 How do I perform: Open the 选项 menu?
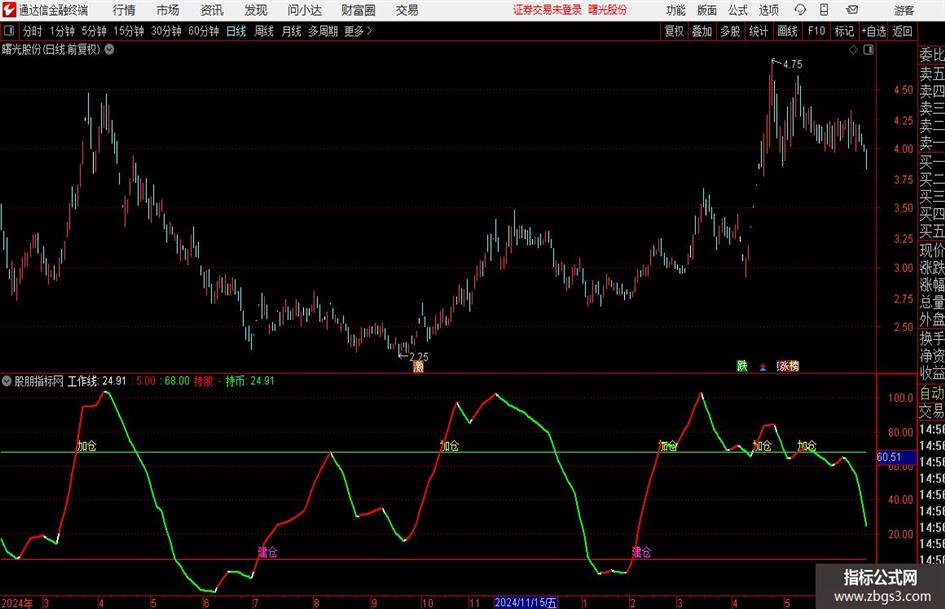pos(768,10)
